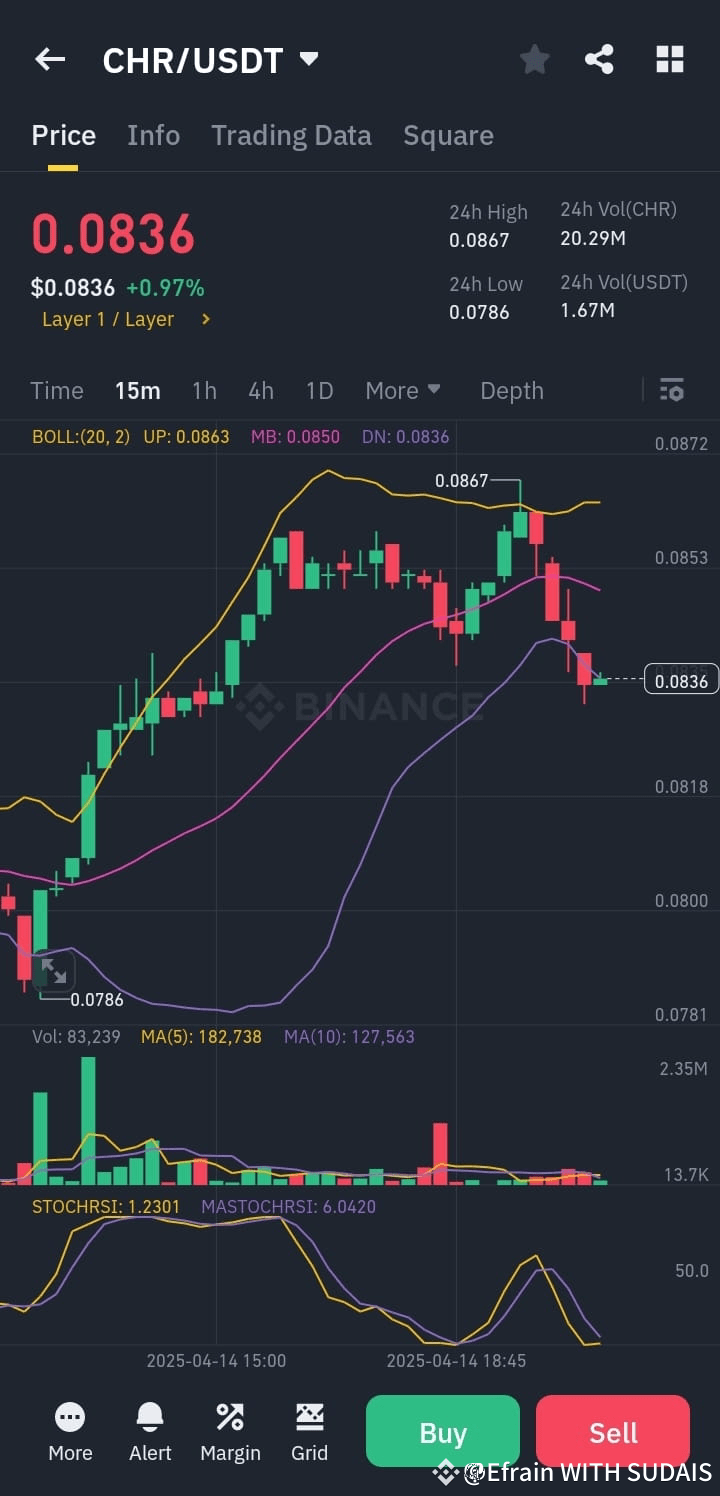Switch candle interval to 1h
720x1496 pixels.
point(204,390)
